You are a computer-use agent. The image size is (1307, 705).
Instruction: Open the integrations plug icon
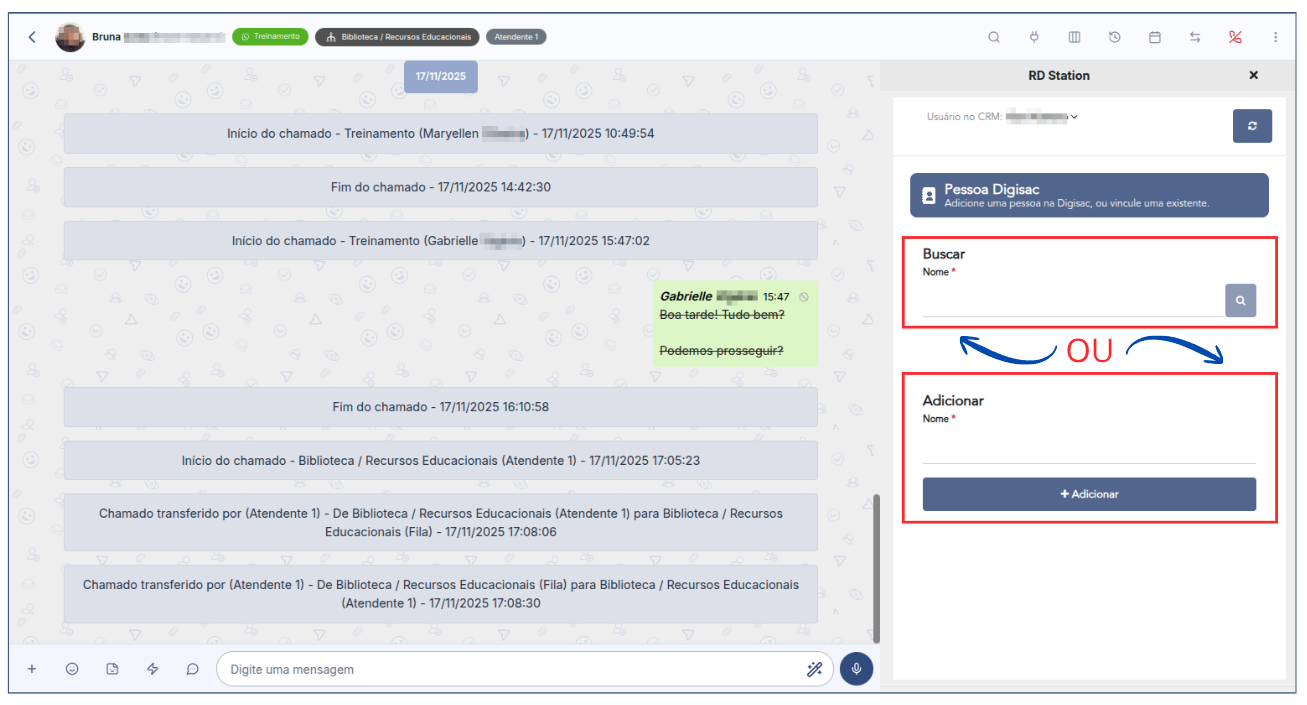tap(1034, 37)
